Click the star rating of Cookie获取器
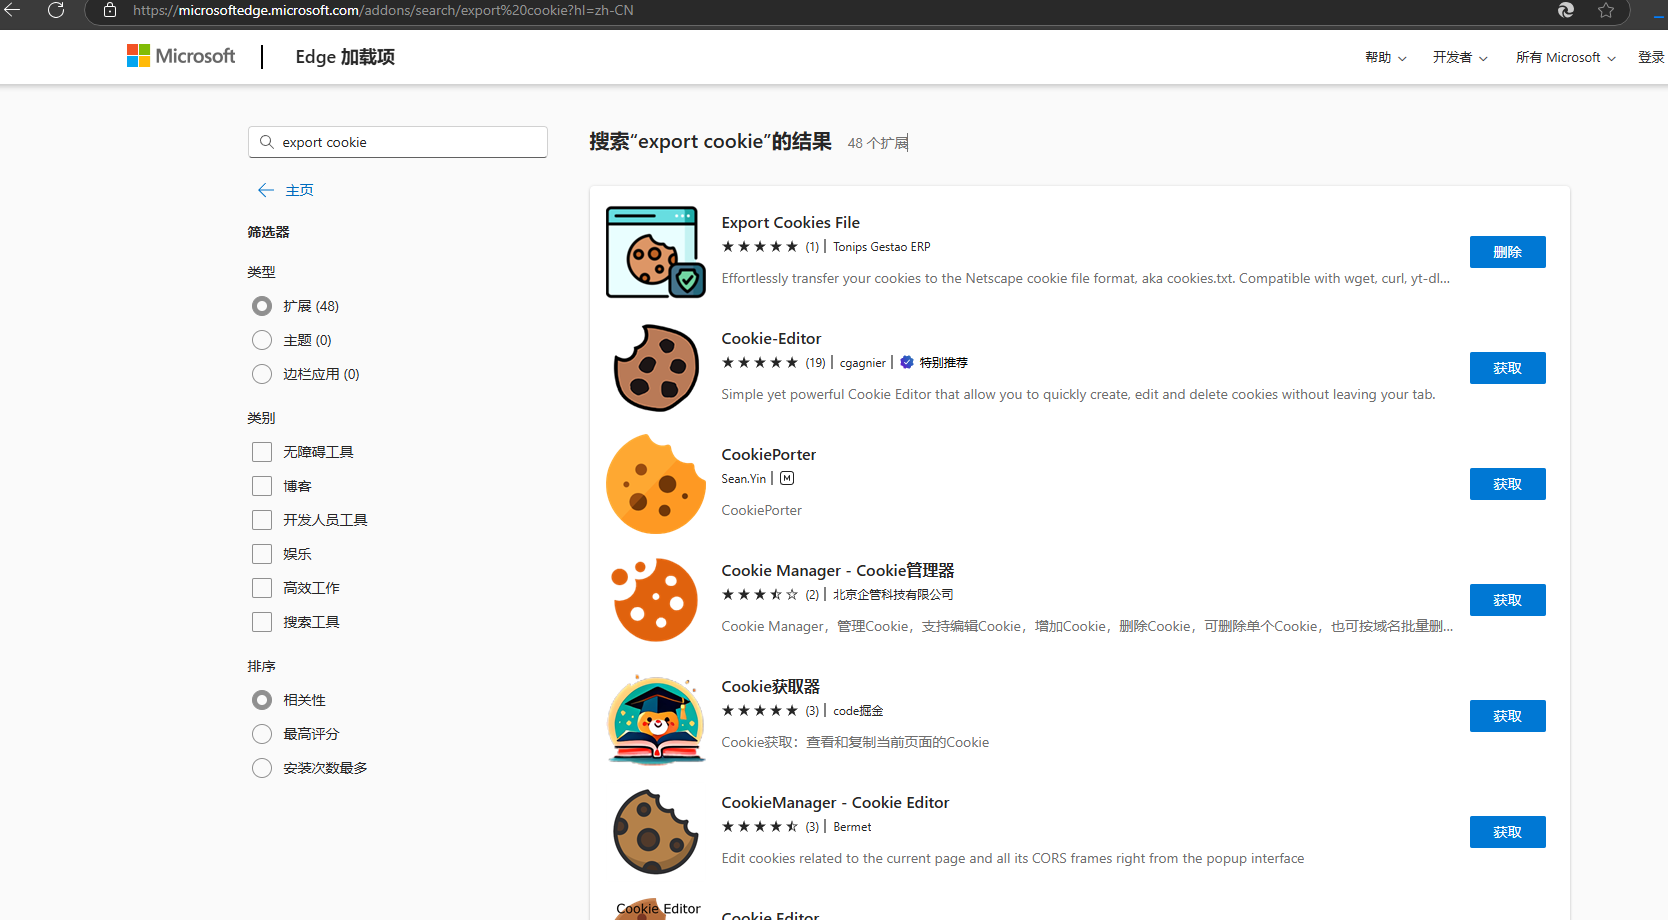 760,710
